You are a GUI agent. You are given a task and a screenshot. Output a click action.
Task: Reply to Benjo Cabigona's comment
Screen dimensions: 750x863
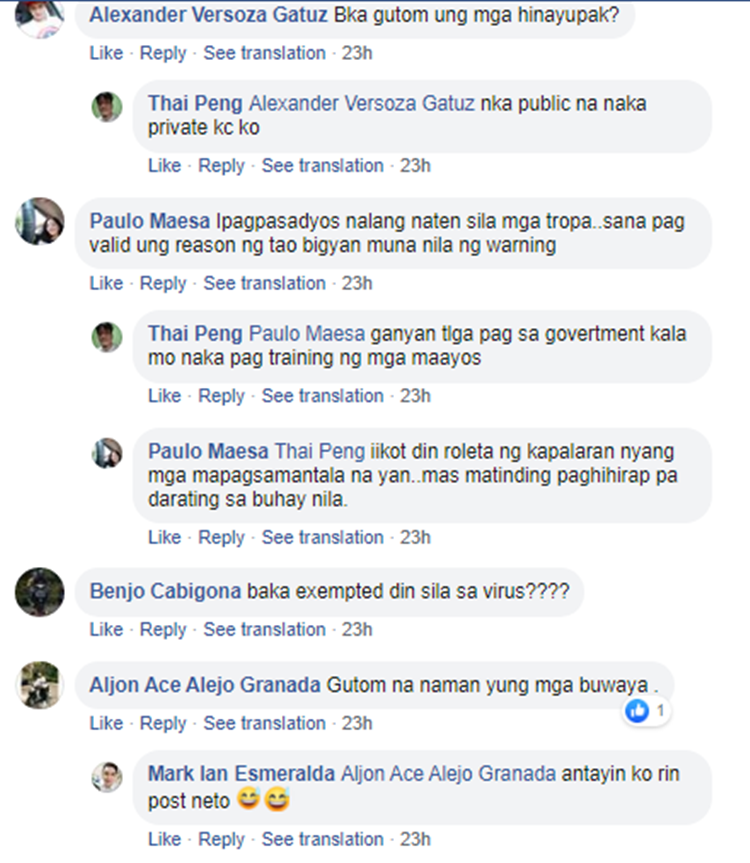163,629
